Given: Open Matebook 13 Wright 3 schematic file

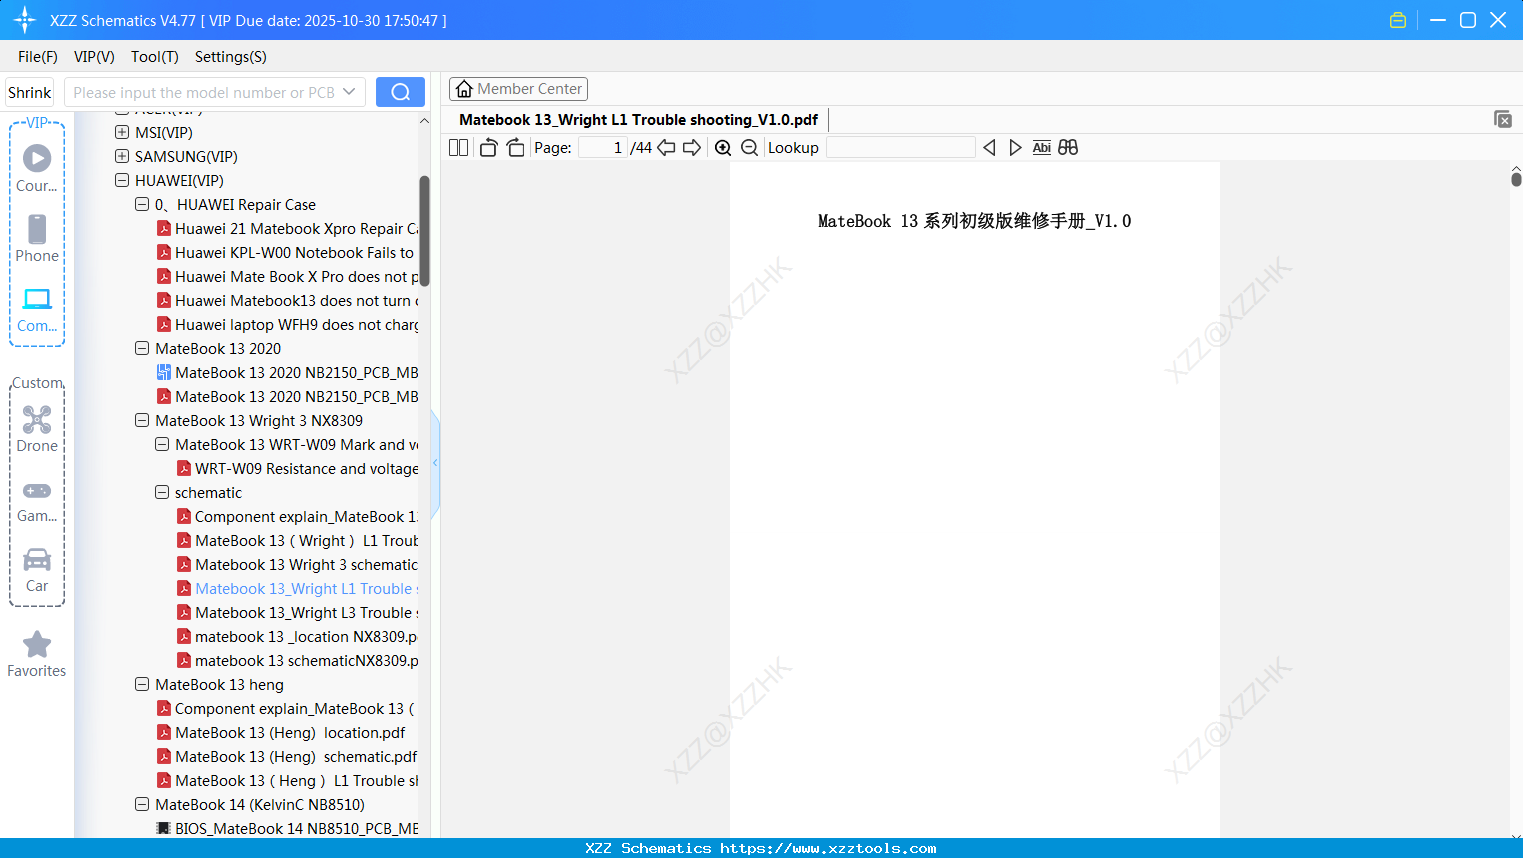Looking at the screenshot, I should (298, 564).
